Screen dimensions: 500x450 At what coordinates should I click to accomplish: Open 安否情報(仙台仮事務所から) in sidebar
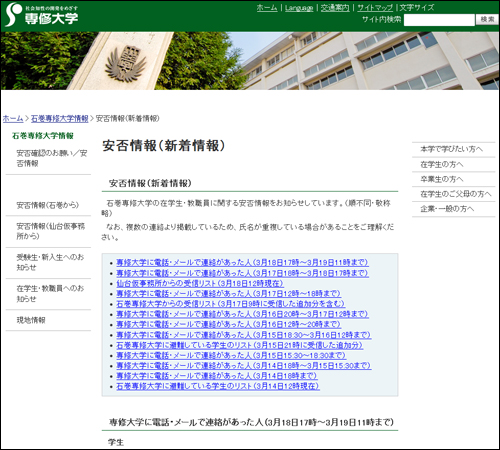pos(51,231)
